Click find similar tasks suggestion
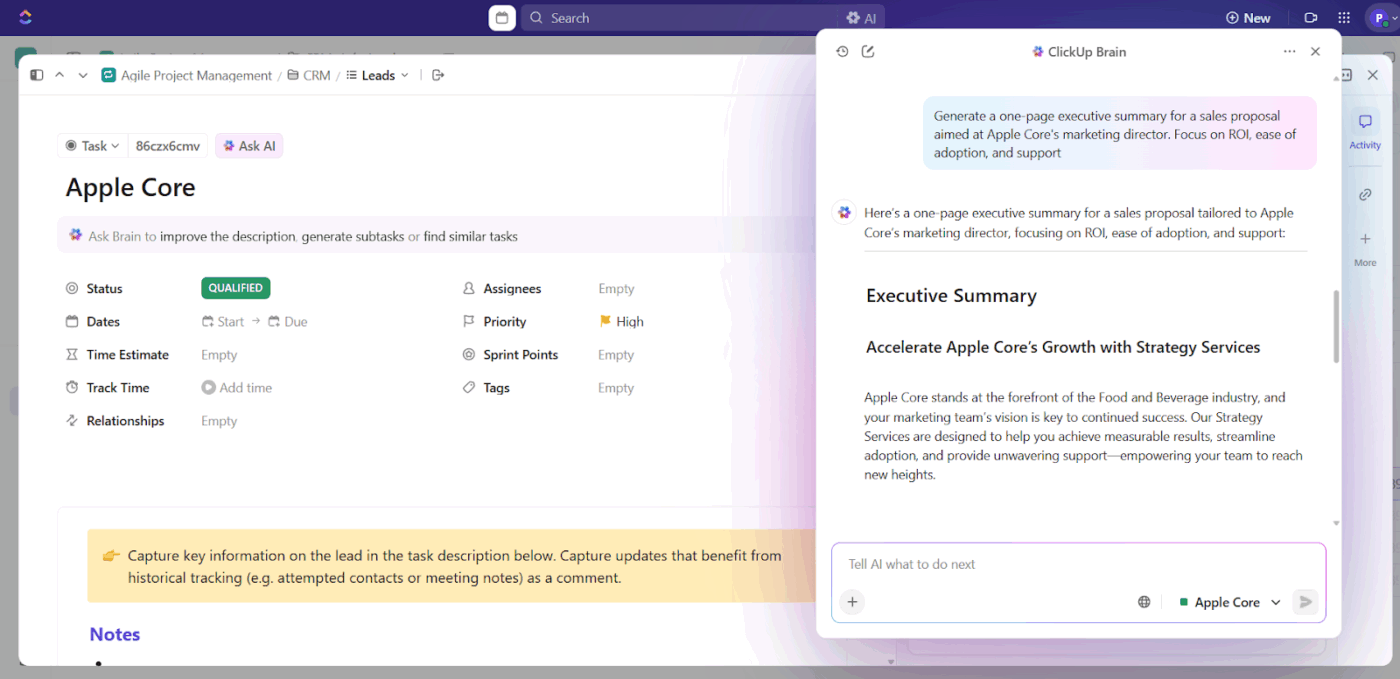This screenshot has height=679, width=1400. point(471,237)
